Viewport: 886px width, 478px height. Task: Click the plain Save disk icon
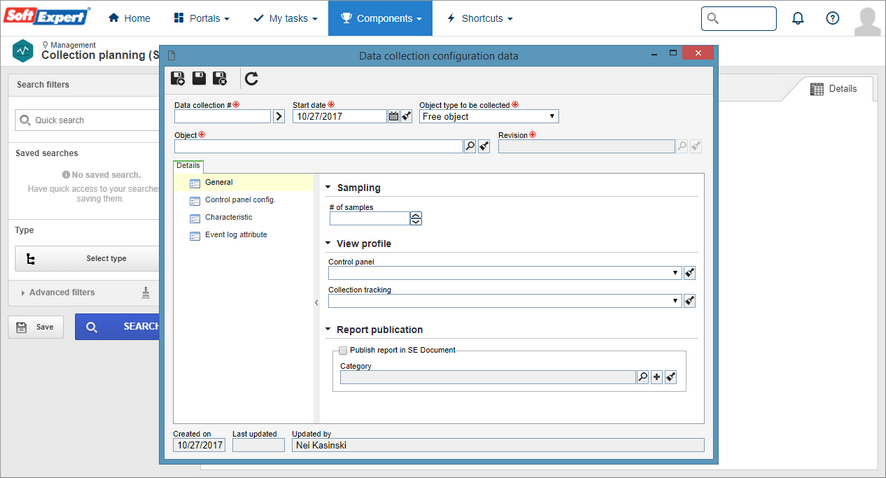click(x=199, y=79)
